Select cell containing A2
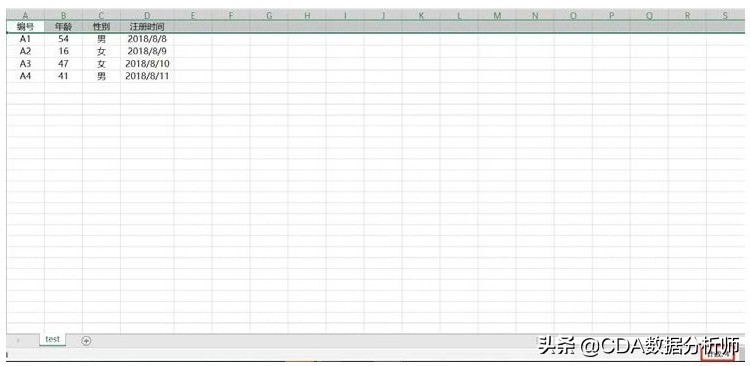750x366 pixels. click(25, 51)
